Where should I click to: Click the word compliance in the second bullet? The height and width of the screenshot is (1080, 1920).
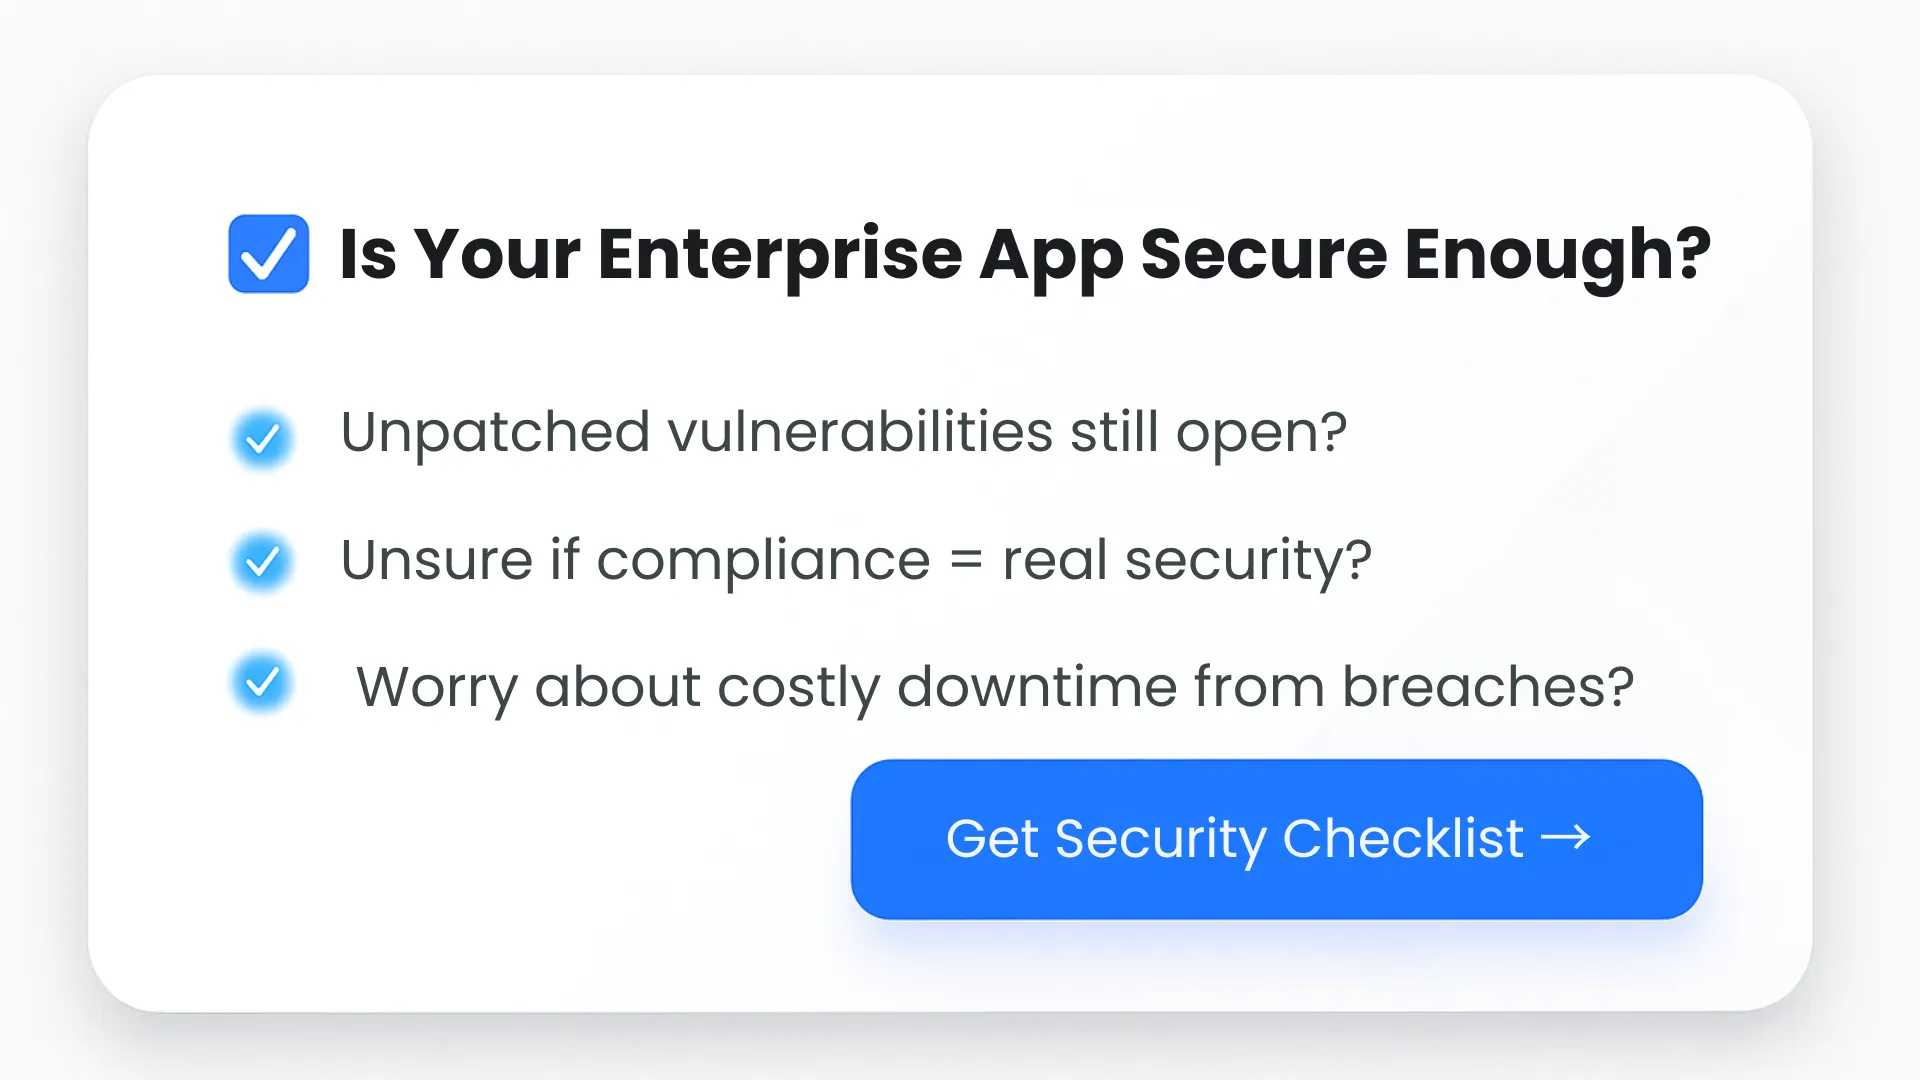tap(763, 560)
